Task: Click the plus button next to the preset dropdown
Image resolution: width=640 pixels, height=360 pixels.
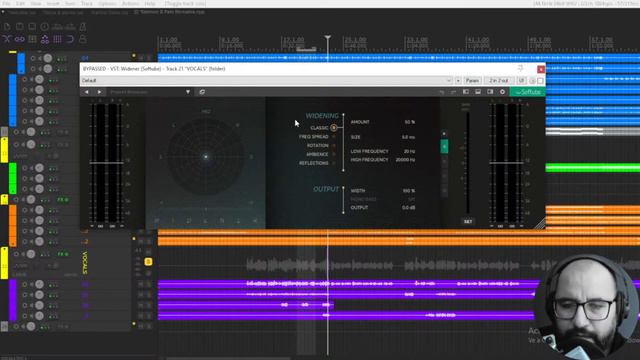Action: point(458,80)
